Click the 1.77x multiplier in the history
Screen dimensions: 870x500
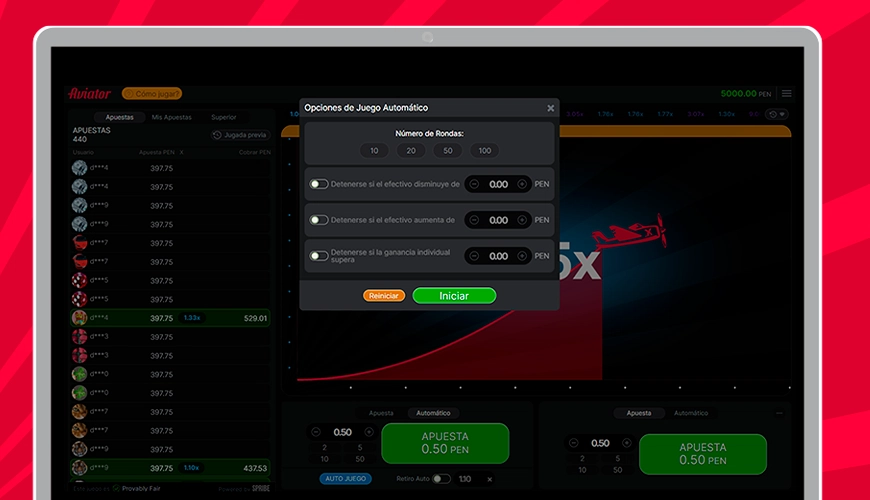(665, 114)
